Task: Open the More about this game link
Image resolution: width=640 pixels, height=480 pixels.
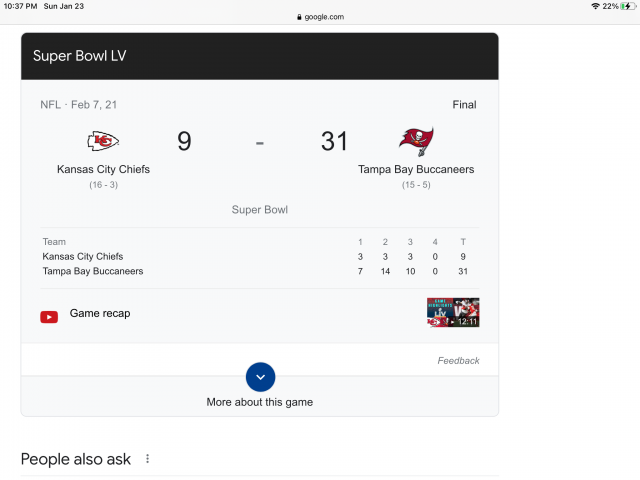Action: tap(260, 402)
